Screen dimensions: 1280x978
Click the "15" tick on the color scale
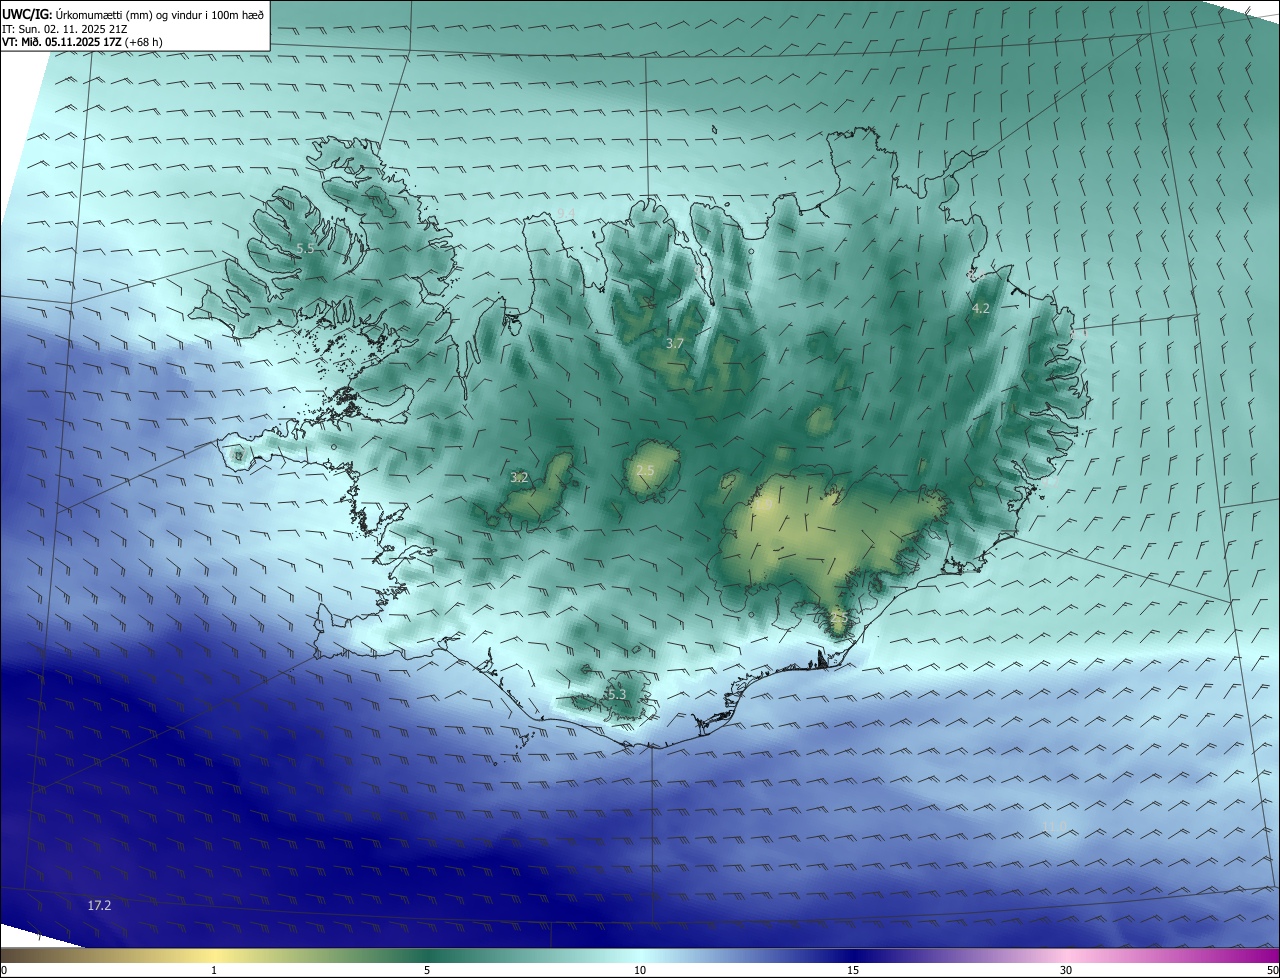pos(853,970)
